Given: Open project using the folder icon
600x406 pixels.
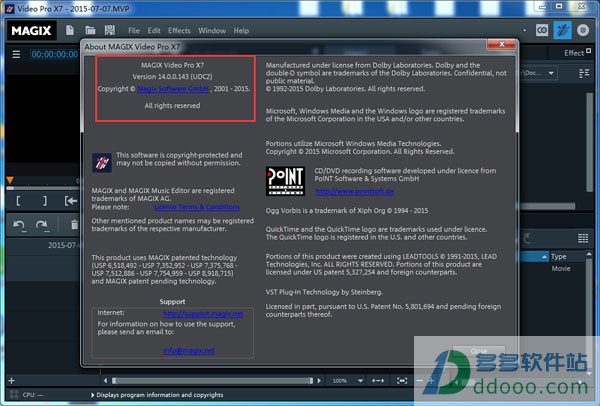Looking at the screenshot, I should click(90, 30).
